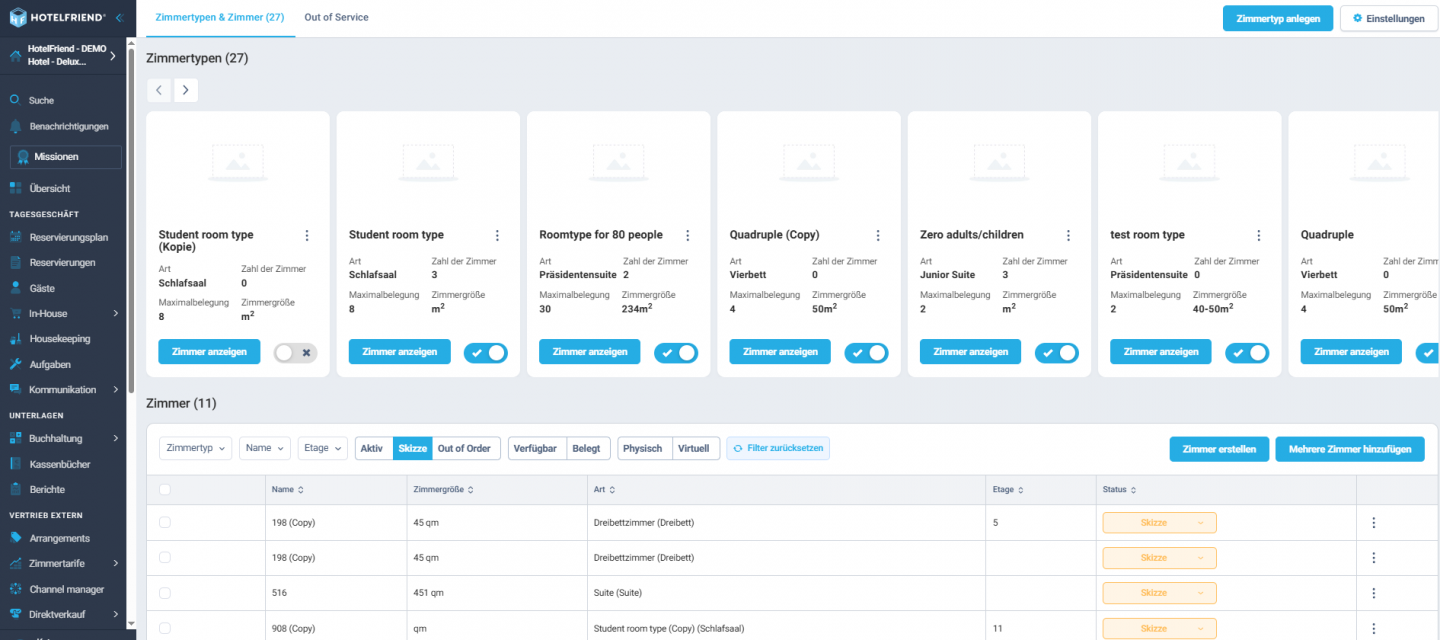
Task: Open options menu for Roomtype for 80 people
Action: tap(688, 235)
